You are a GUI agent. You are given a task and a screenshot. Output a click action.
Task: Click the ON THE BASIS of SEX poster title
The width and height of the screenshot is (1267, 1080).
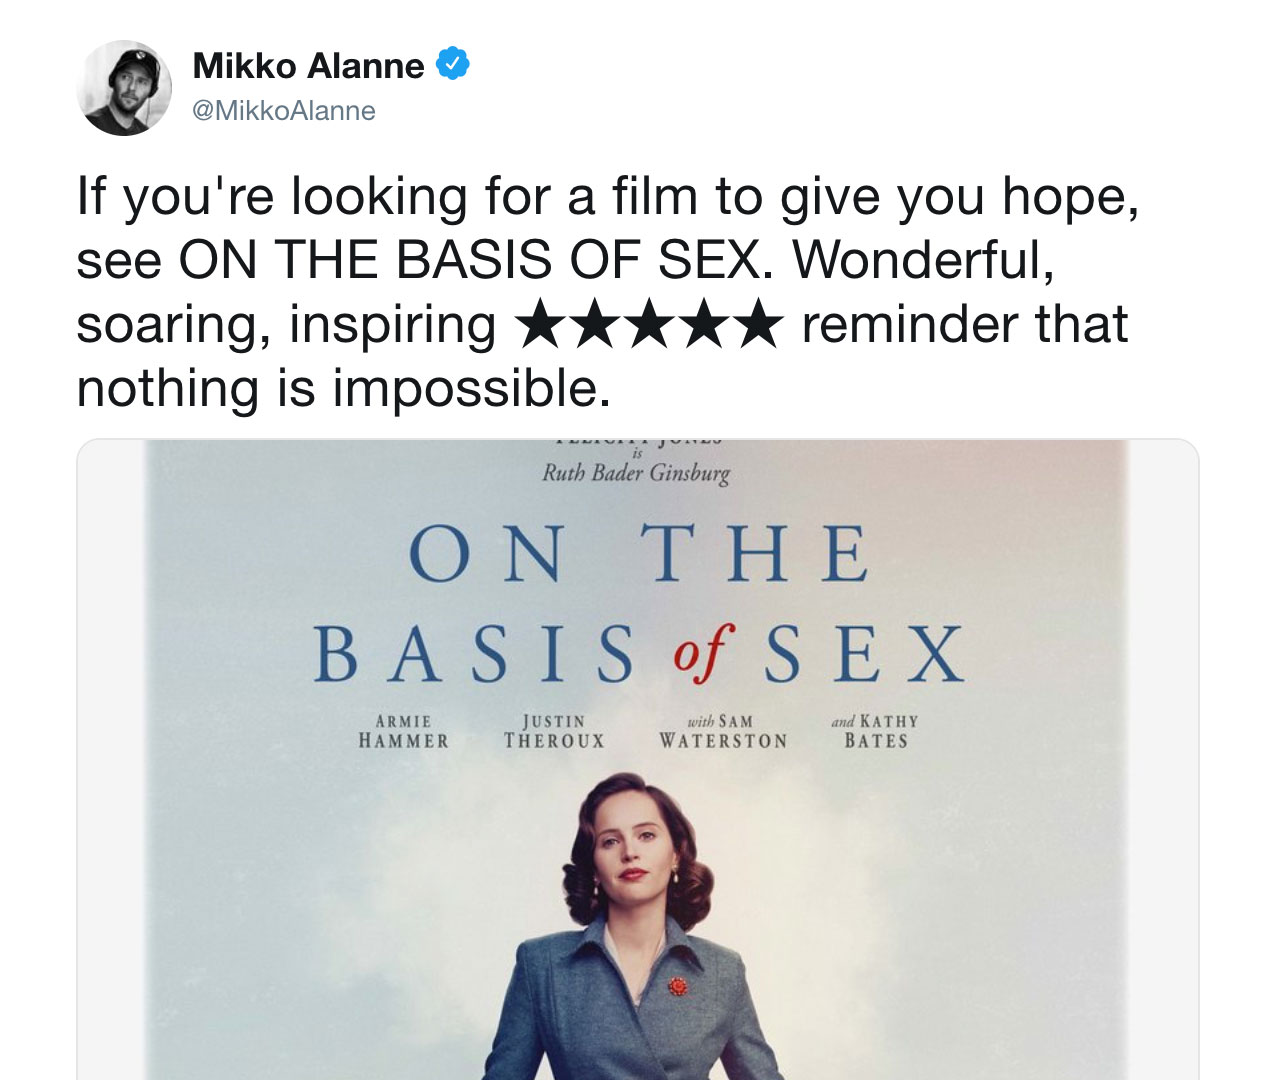tap(639, 603)
